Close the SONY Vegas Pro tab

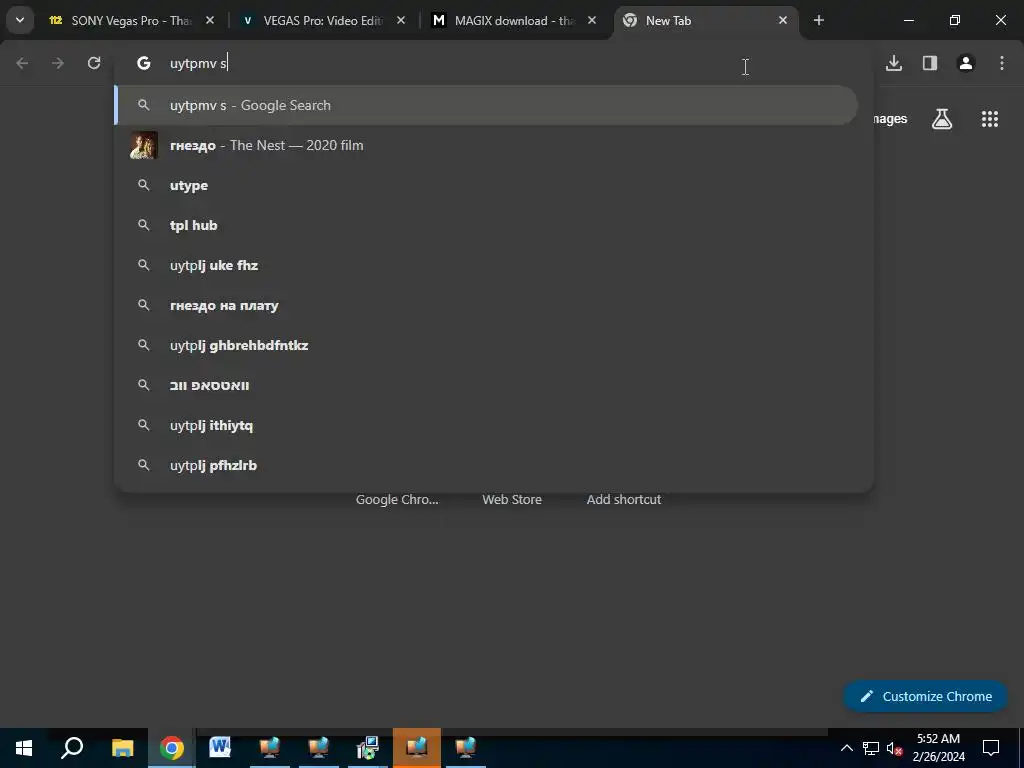click(x=210, y=21)
